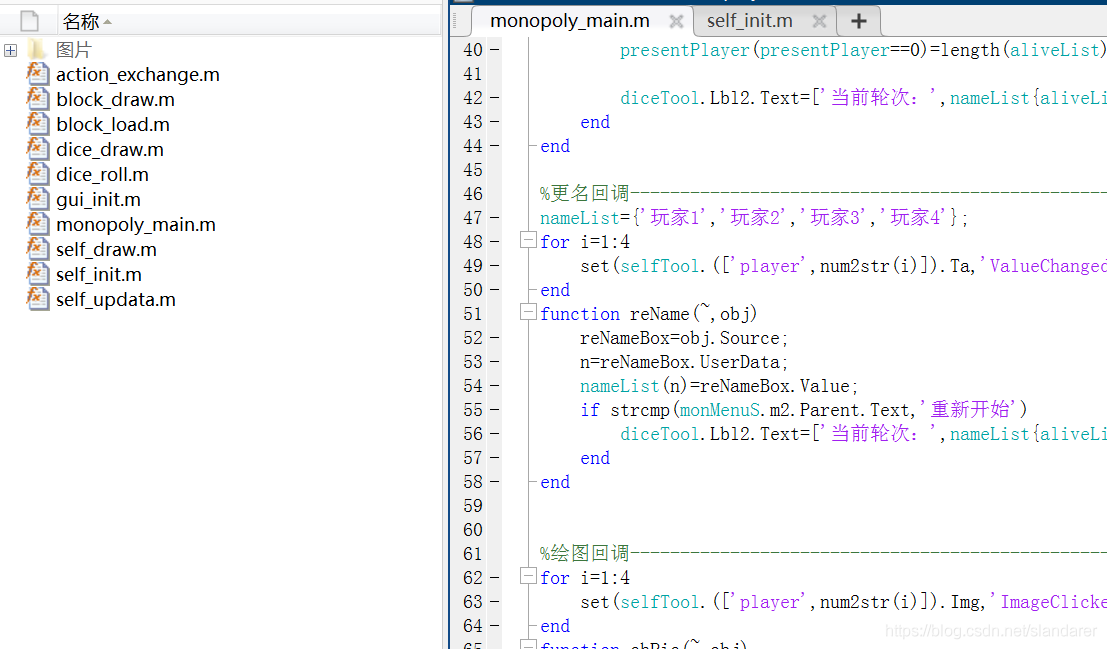Click the strcmp condition on line 55

803,410
